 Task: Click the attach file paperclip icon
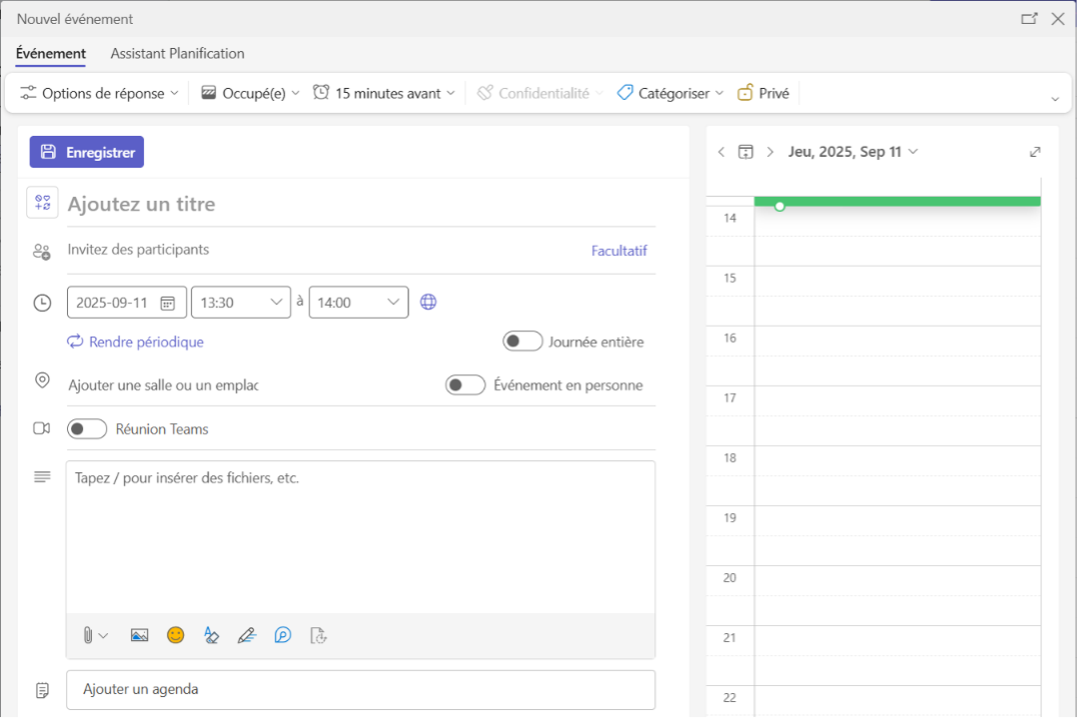pyautogui.click(x=88, y=635)
